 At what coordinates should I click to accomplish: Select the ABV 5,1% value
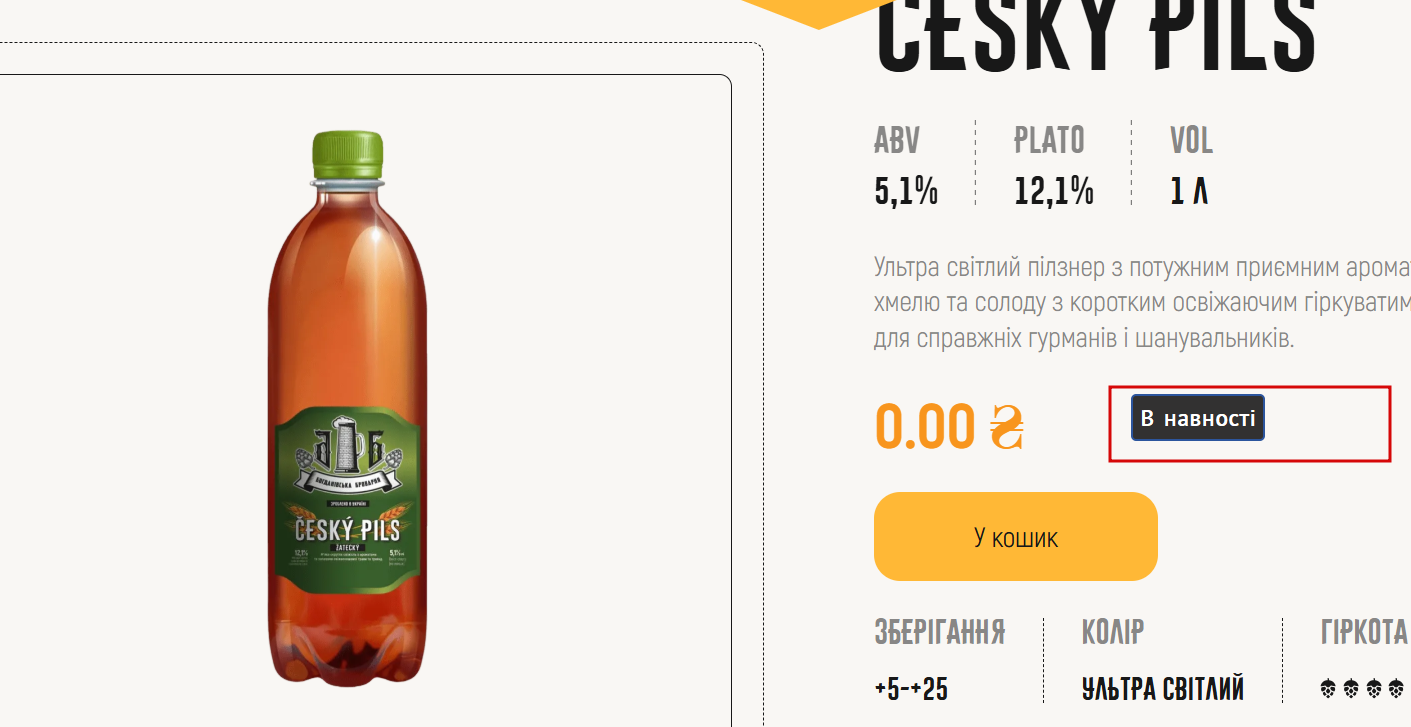coord(906,190)
